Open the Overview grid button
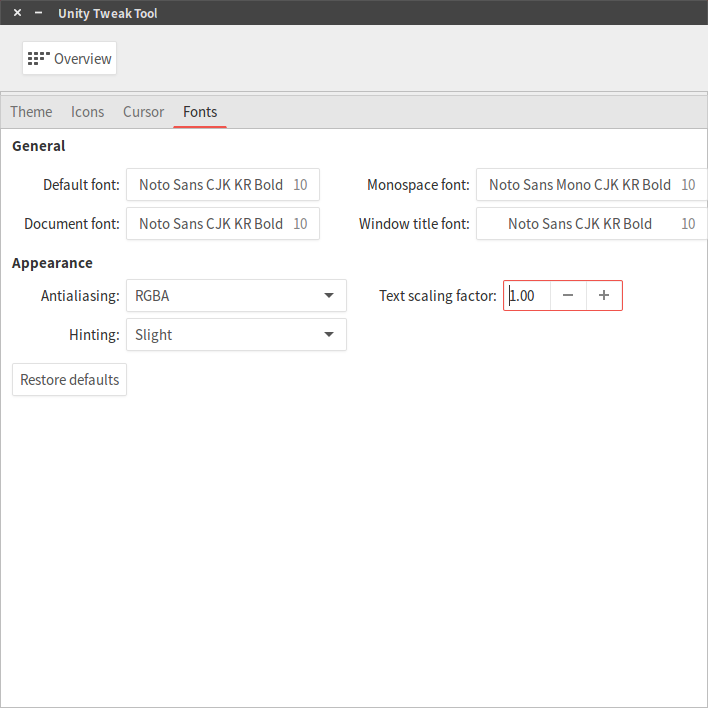Screen dimensions: 708x708 (x=70, y=58)
